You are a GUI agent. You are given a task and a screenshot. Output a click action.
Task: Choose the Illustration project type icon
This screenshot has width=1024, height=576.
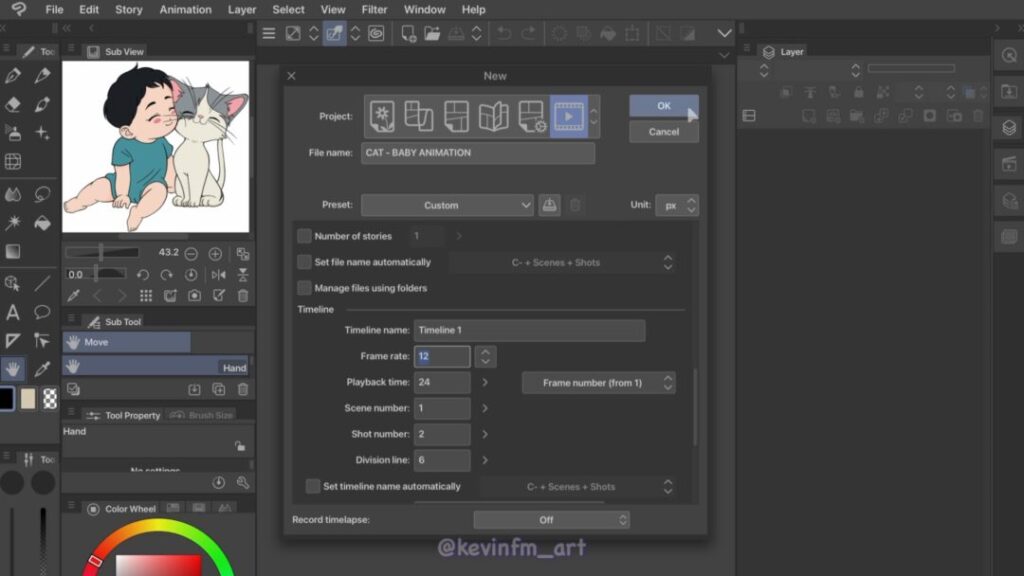click(382, 116)
